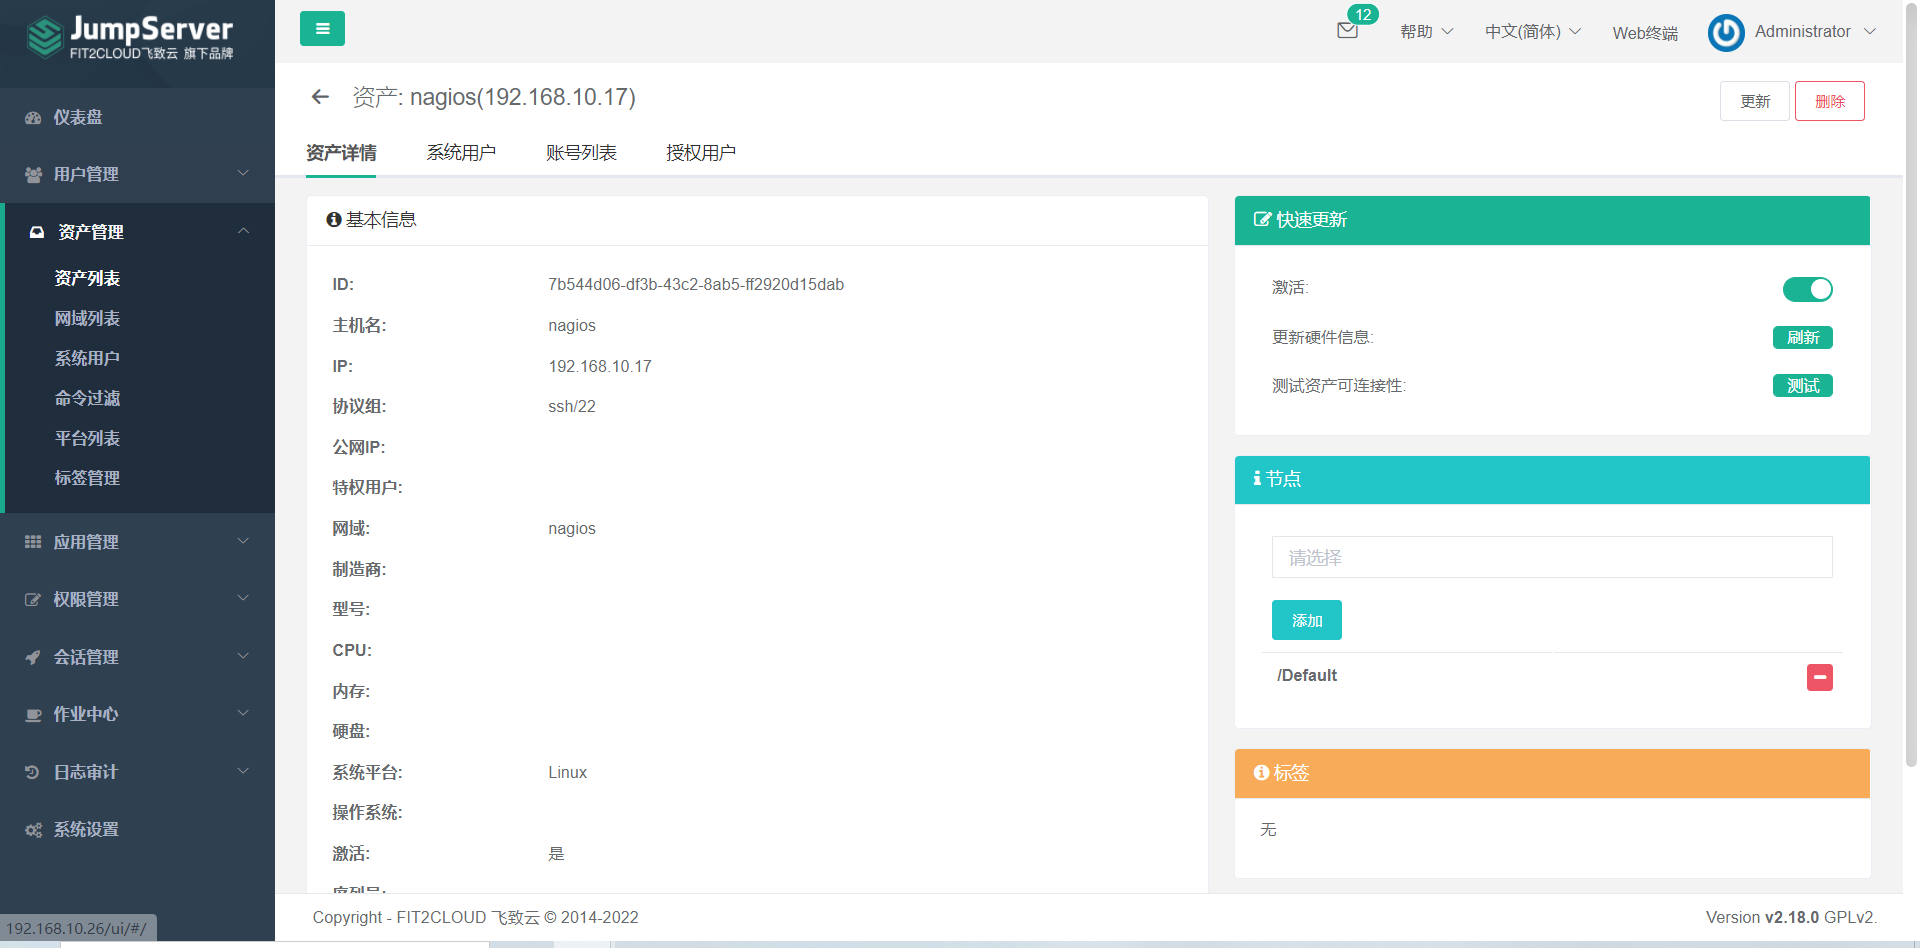
Task: Click the permission management edit icon
Action: (33, 600)
